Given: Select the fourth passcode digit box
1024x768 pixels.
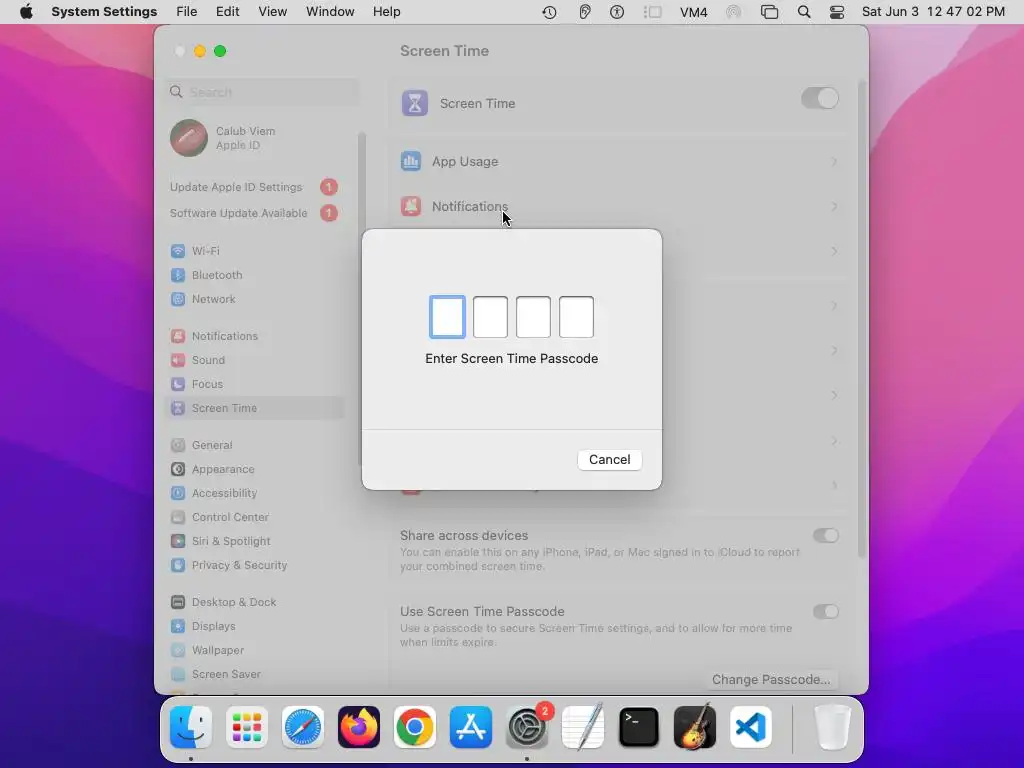Looking at the screenshot, I should (x=577, y=317).
